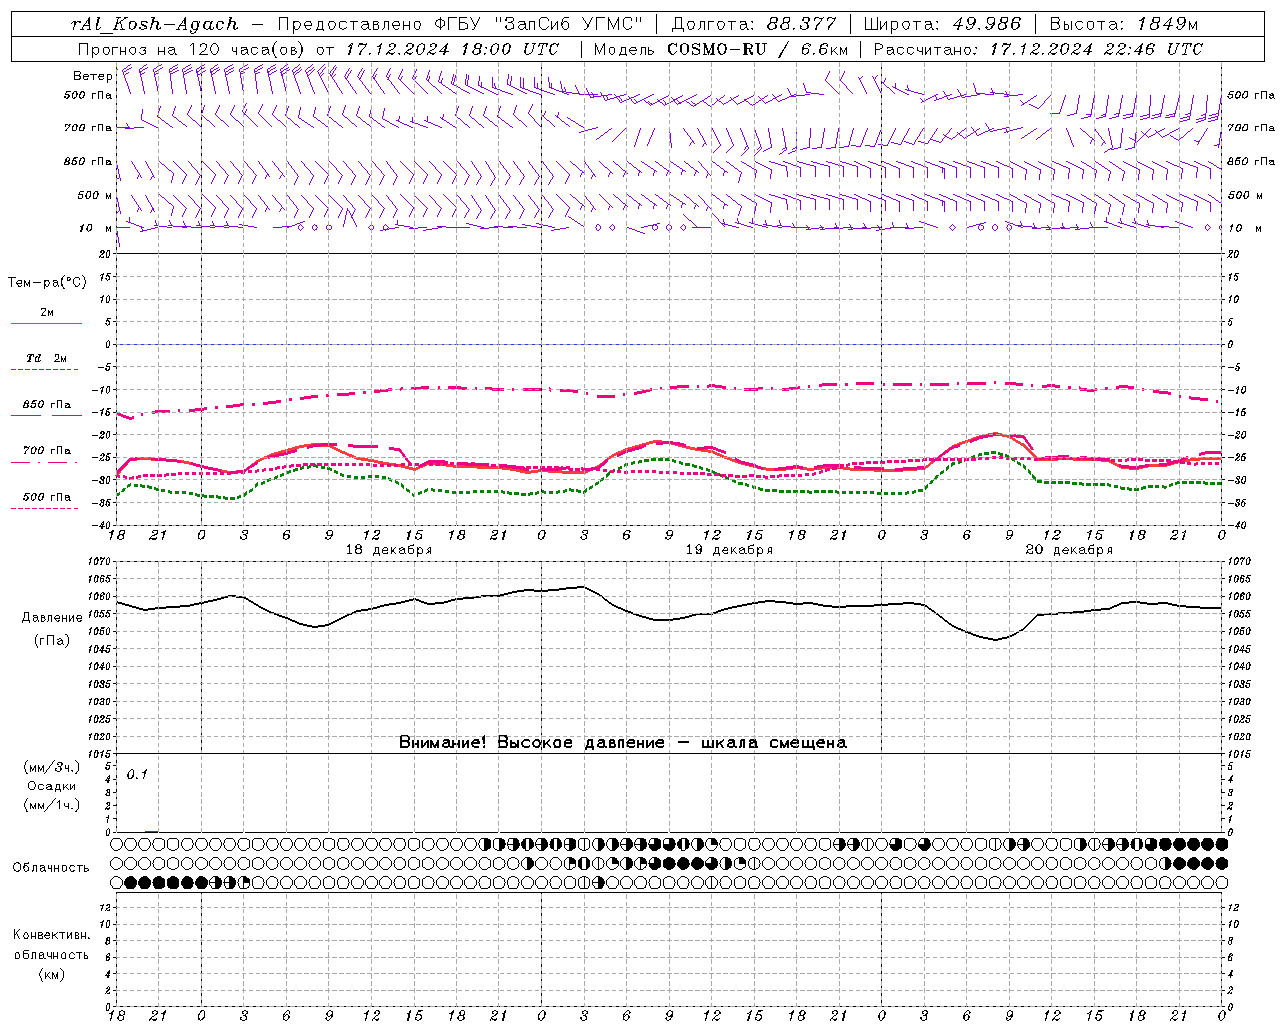Image resolution: width=1280 pixels, height=1024 pixels.
Task: Click the Td 2м dew point legend entry
Action: tap(46, 358)
